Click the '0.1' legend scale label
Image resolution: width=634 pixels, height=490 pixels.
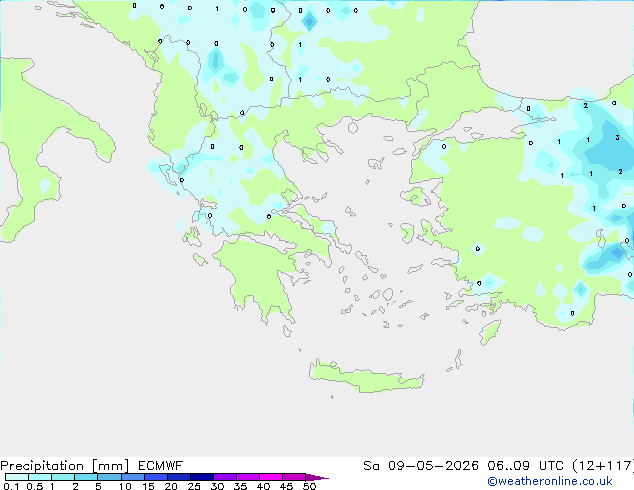coord(11,486)
